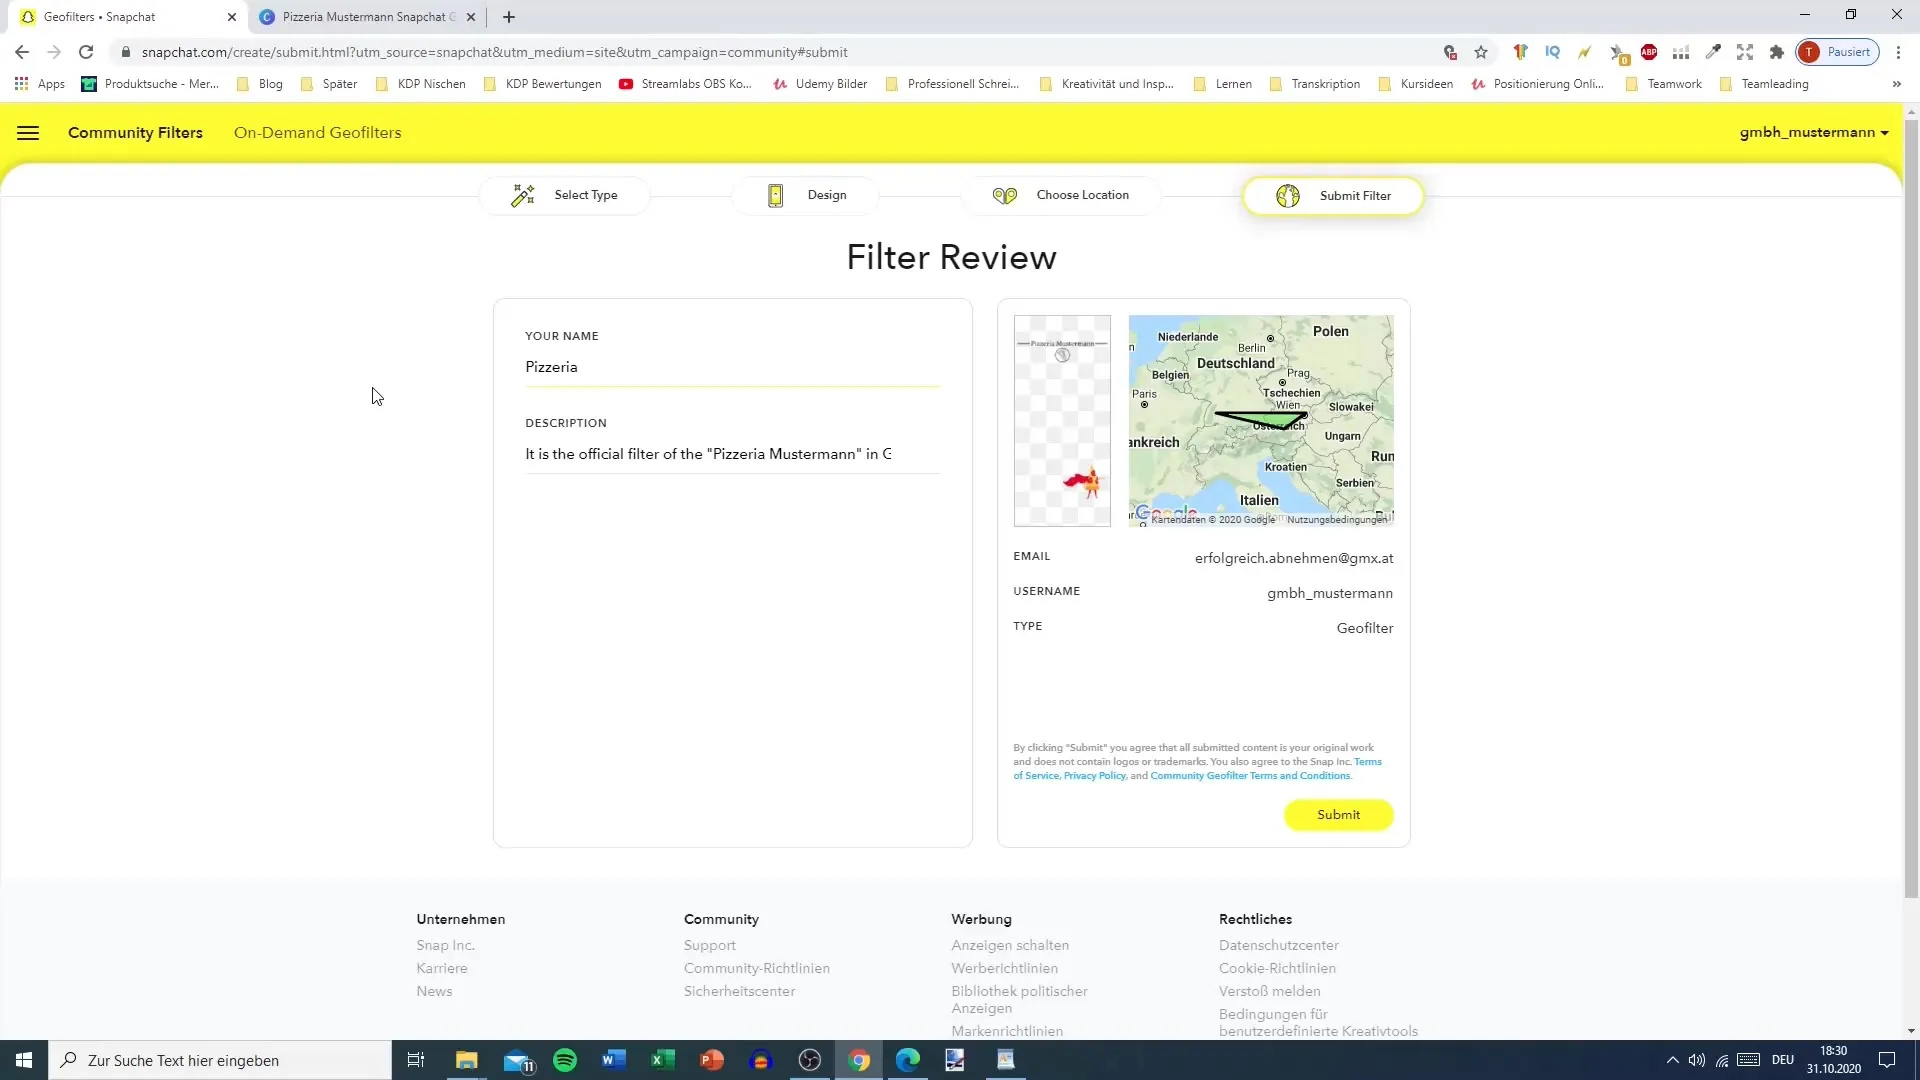
Task: Click the Submit Filter globe icon
Action: 1288,196
